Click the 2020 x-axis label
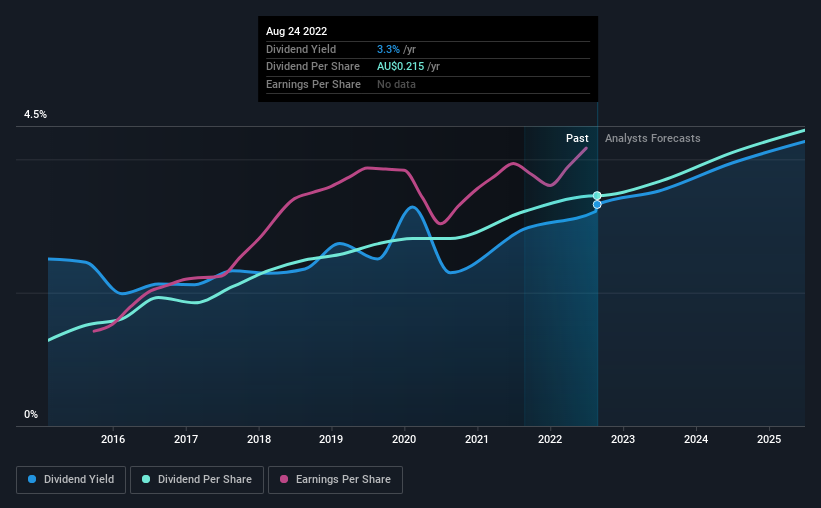Screen dimensions: 821x508 404,439
